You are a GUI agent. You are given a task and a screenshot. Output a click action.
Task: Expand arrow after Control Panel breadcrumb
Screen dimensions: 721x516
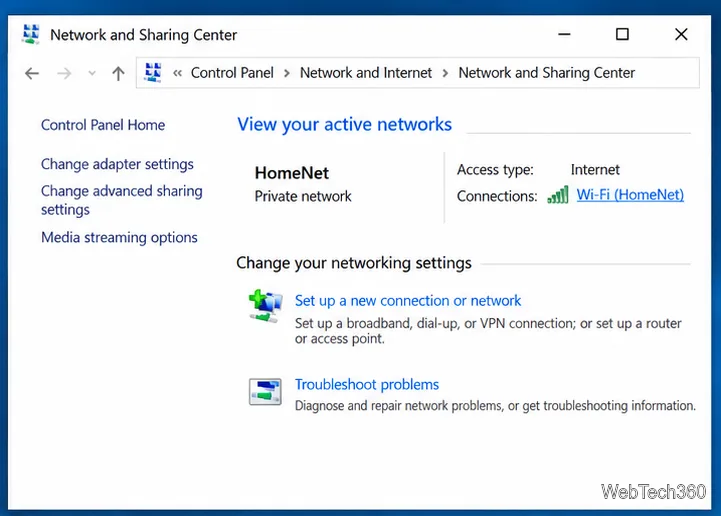pos(287,74)
